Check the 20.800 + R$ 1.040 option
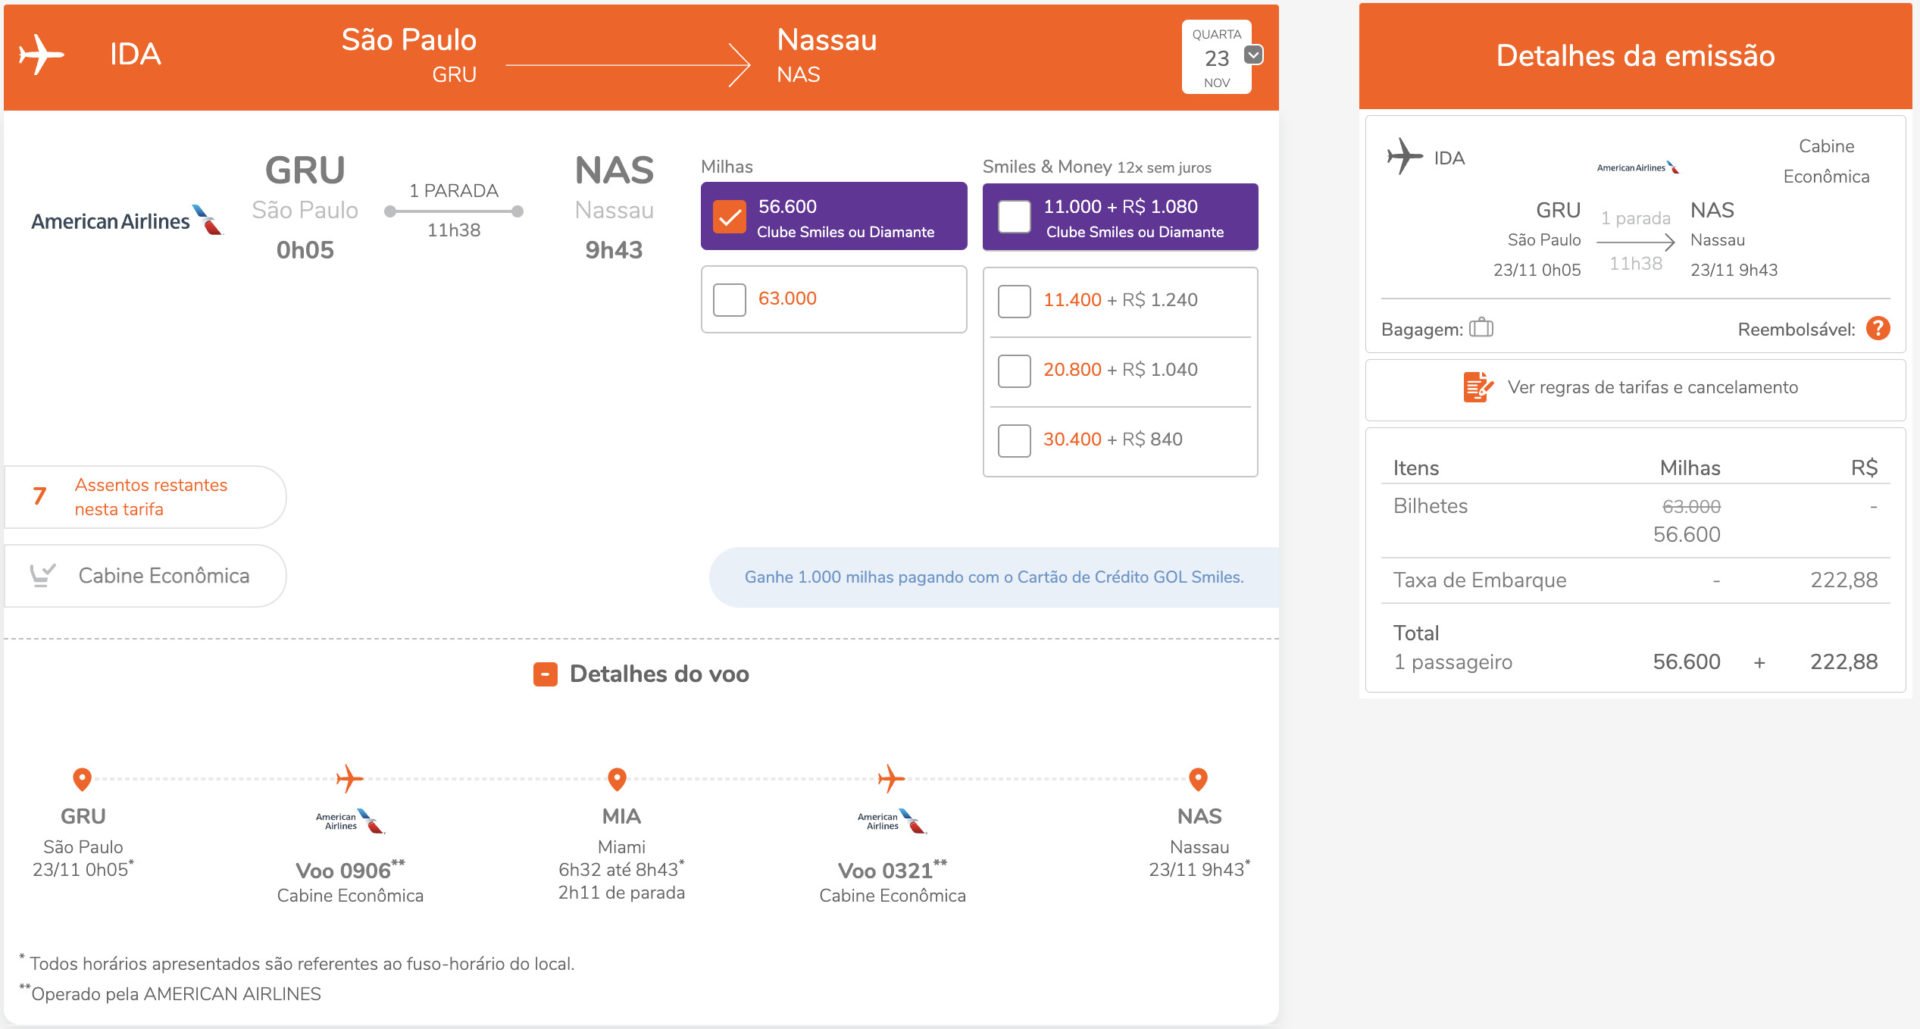The height and width of the screenshot is (1029, 1920). coord(1014,371)
